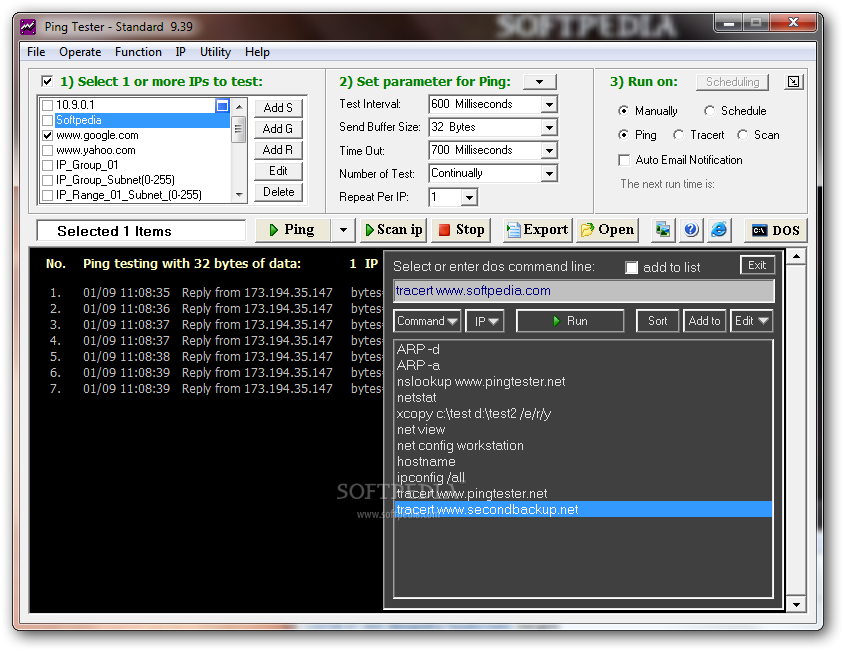Open the Command dropdown in DOS panel

[427, 321]
